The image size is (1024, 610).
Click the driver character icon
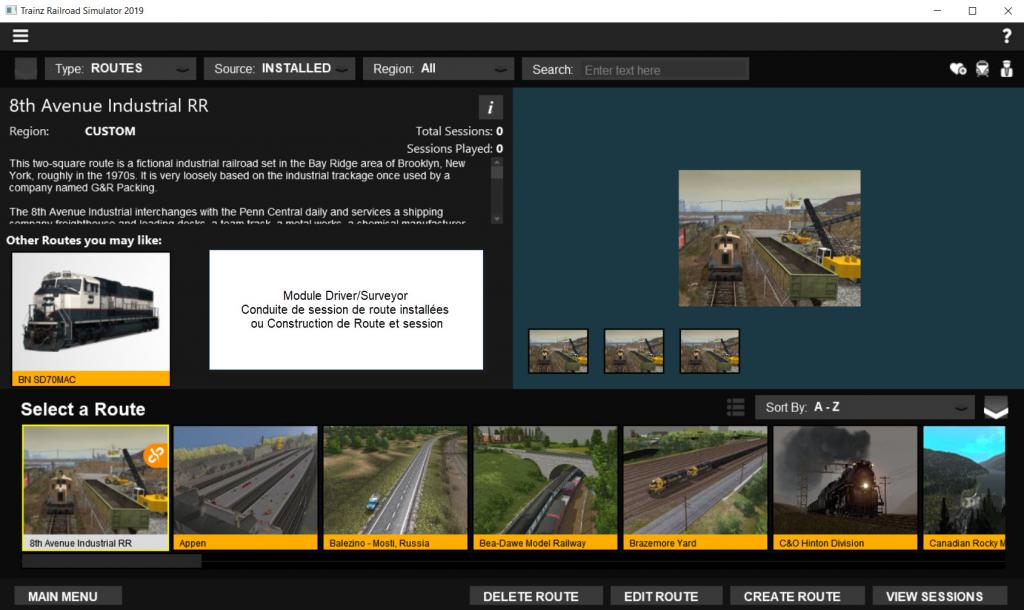(x=1006, y=69)
